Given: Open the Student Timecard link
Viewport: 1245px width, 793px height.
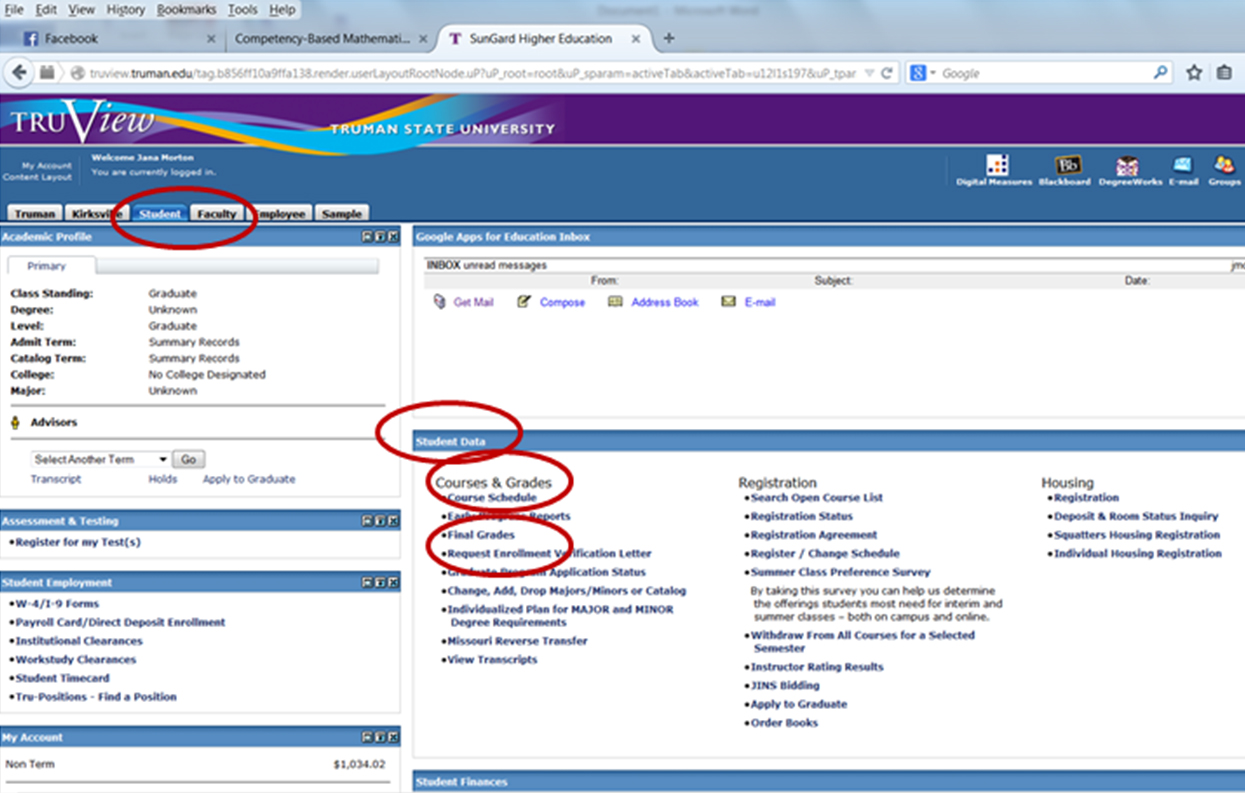Looking at the screenshot, I should tap(63, 678).
